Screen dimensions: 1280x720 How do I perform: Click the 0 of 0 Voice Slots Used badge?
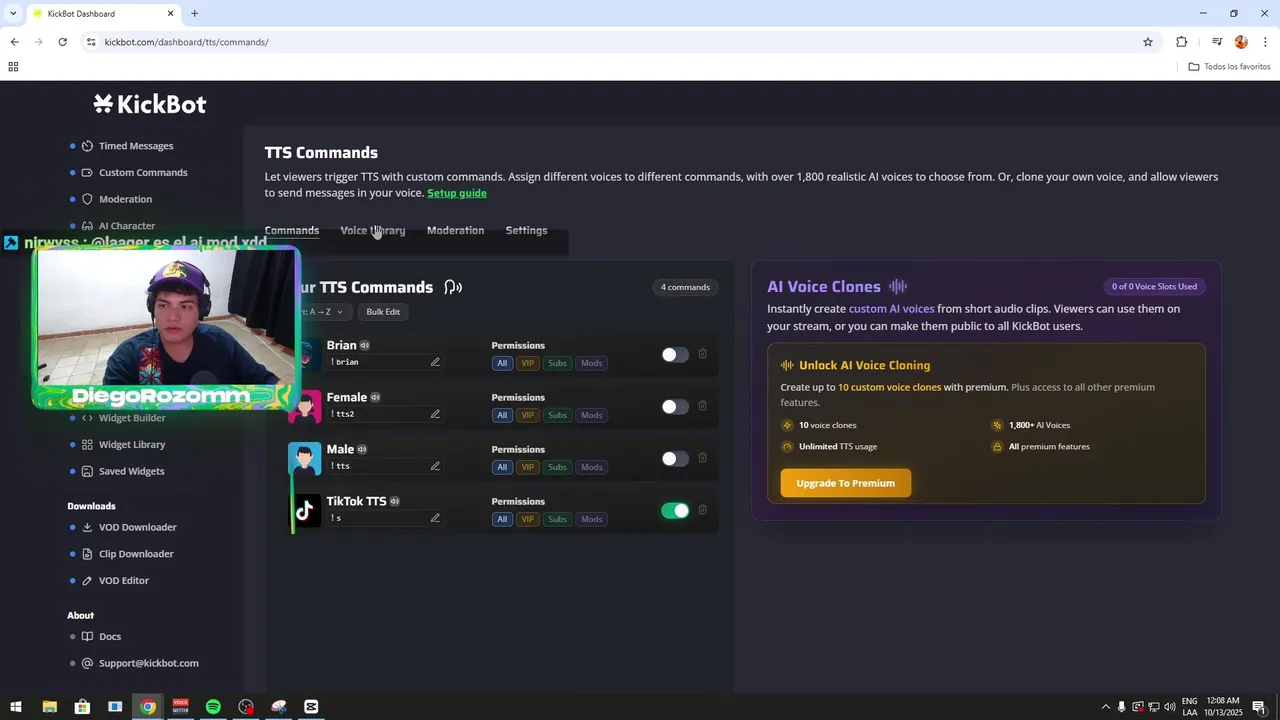point(1154,286)
